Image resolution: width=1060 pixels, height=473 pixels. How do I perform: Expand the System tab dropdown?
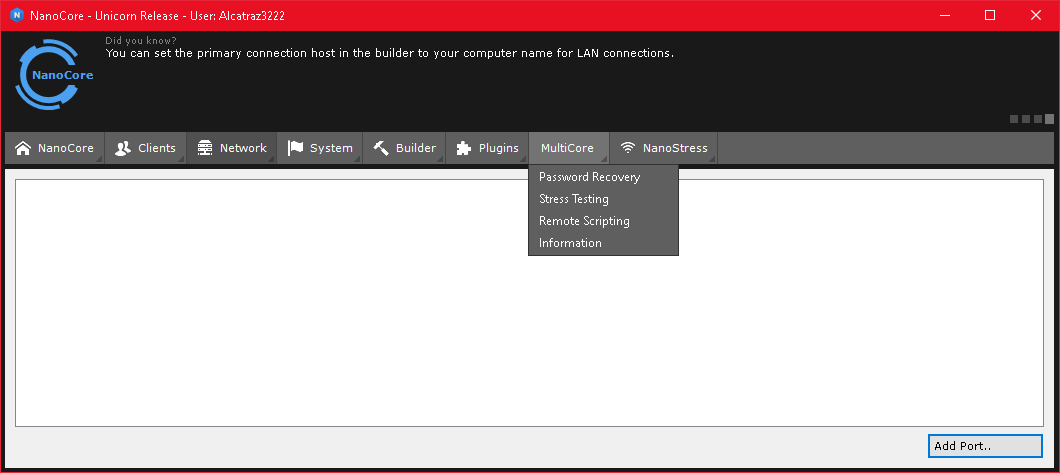pos(331,148)
